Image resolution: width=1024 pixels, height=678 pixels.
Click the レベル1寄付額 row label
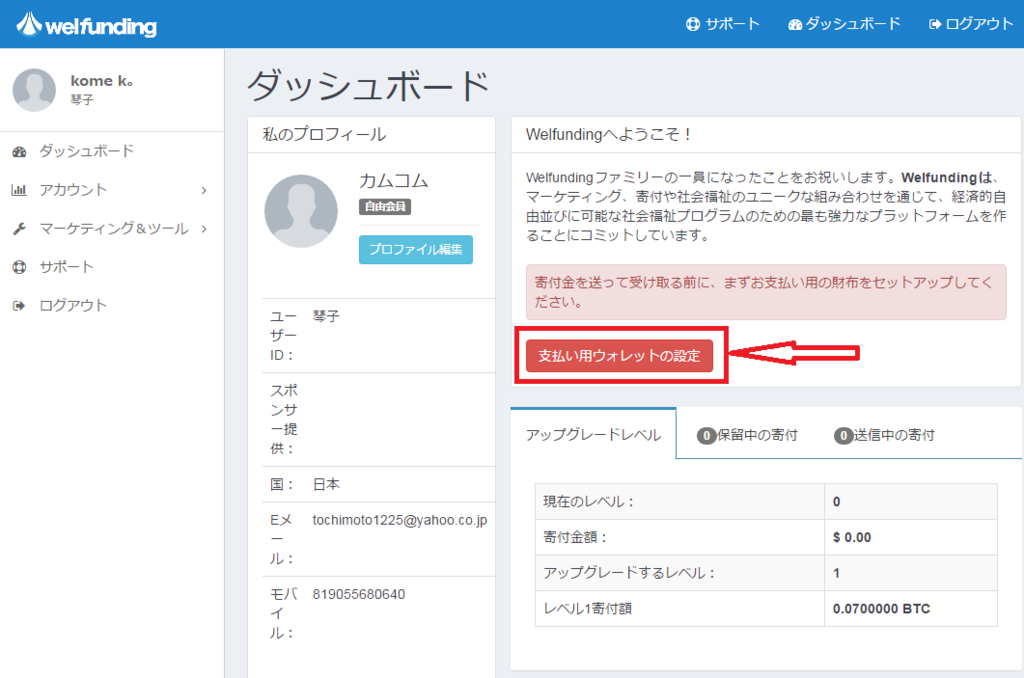point(588,609)
